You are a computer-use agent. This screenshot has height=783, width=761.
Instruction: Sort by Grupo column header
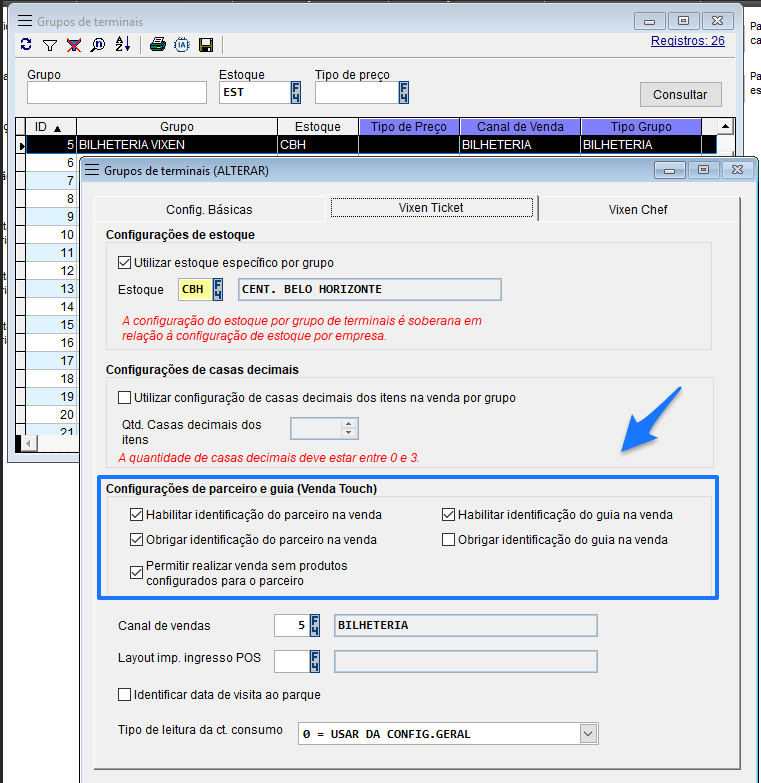[177, 127]
